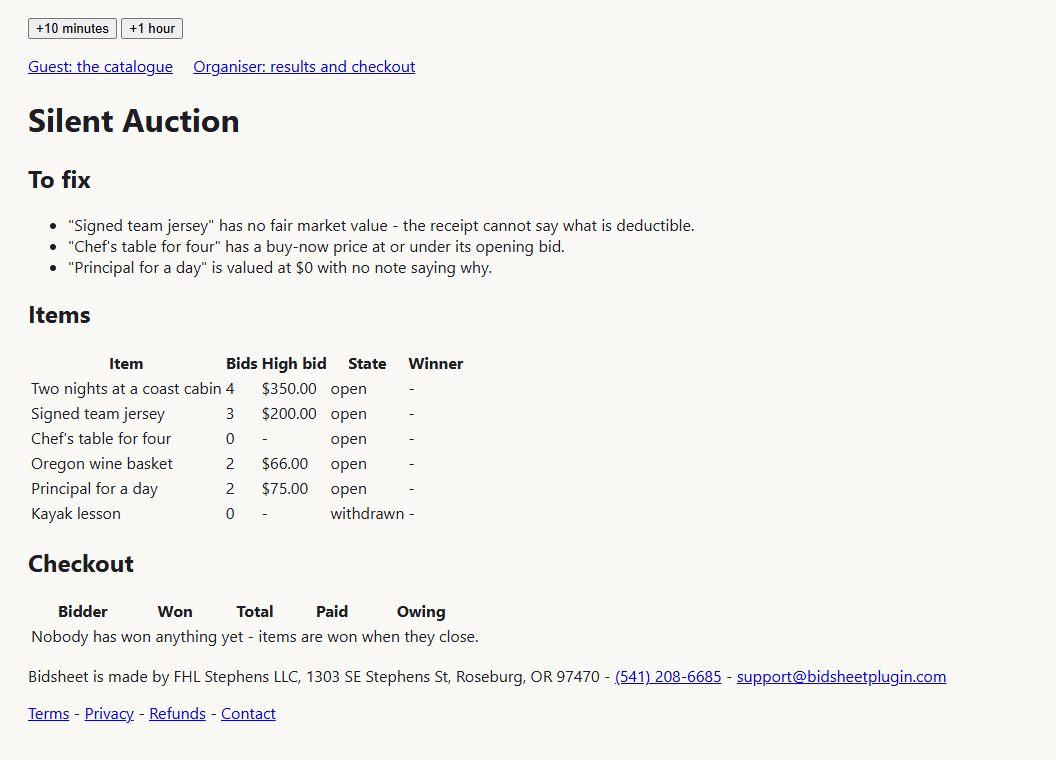Select the $66.00 high bid value
The width and height of the screenshot is (1056, 760).
pyautogui.click(x=285, y=464)
